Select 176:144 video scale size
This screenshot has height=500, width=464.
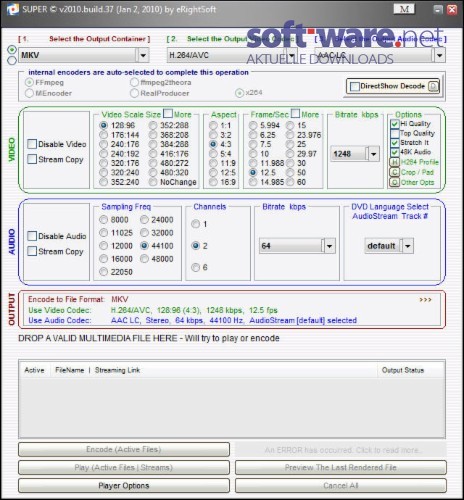coord(104,135)
